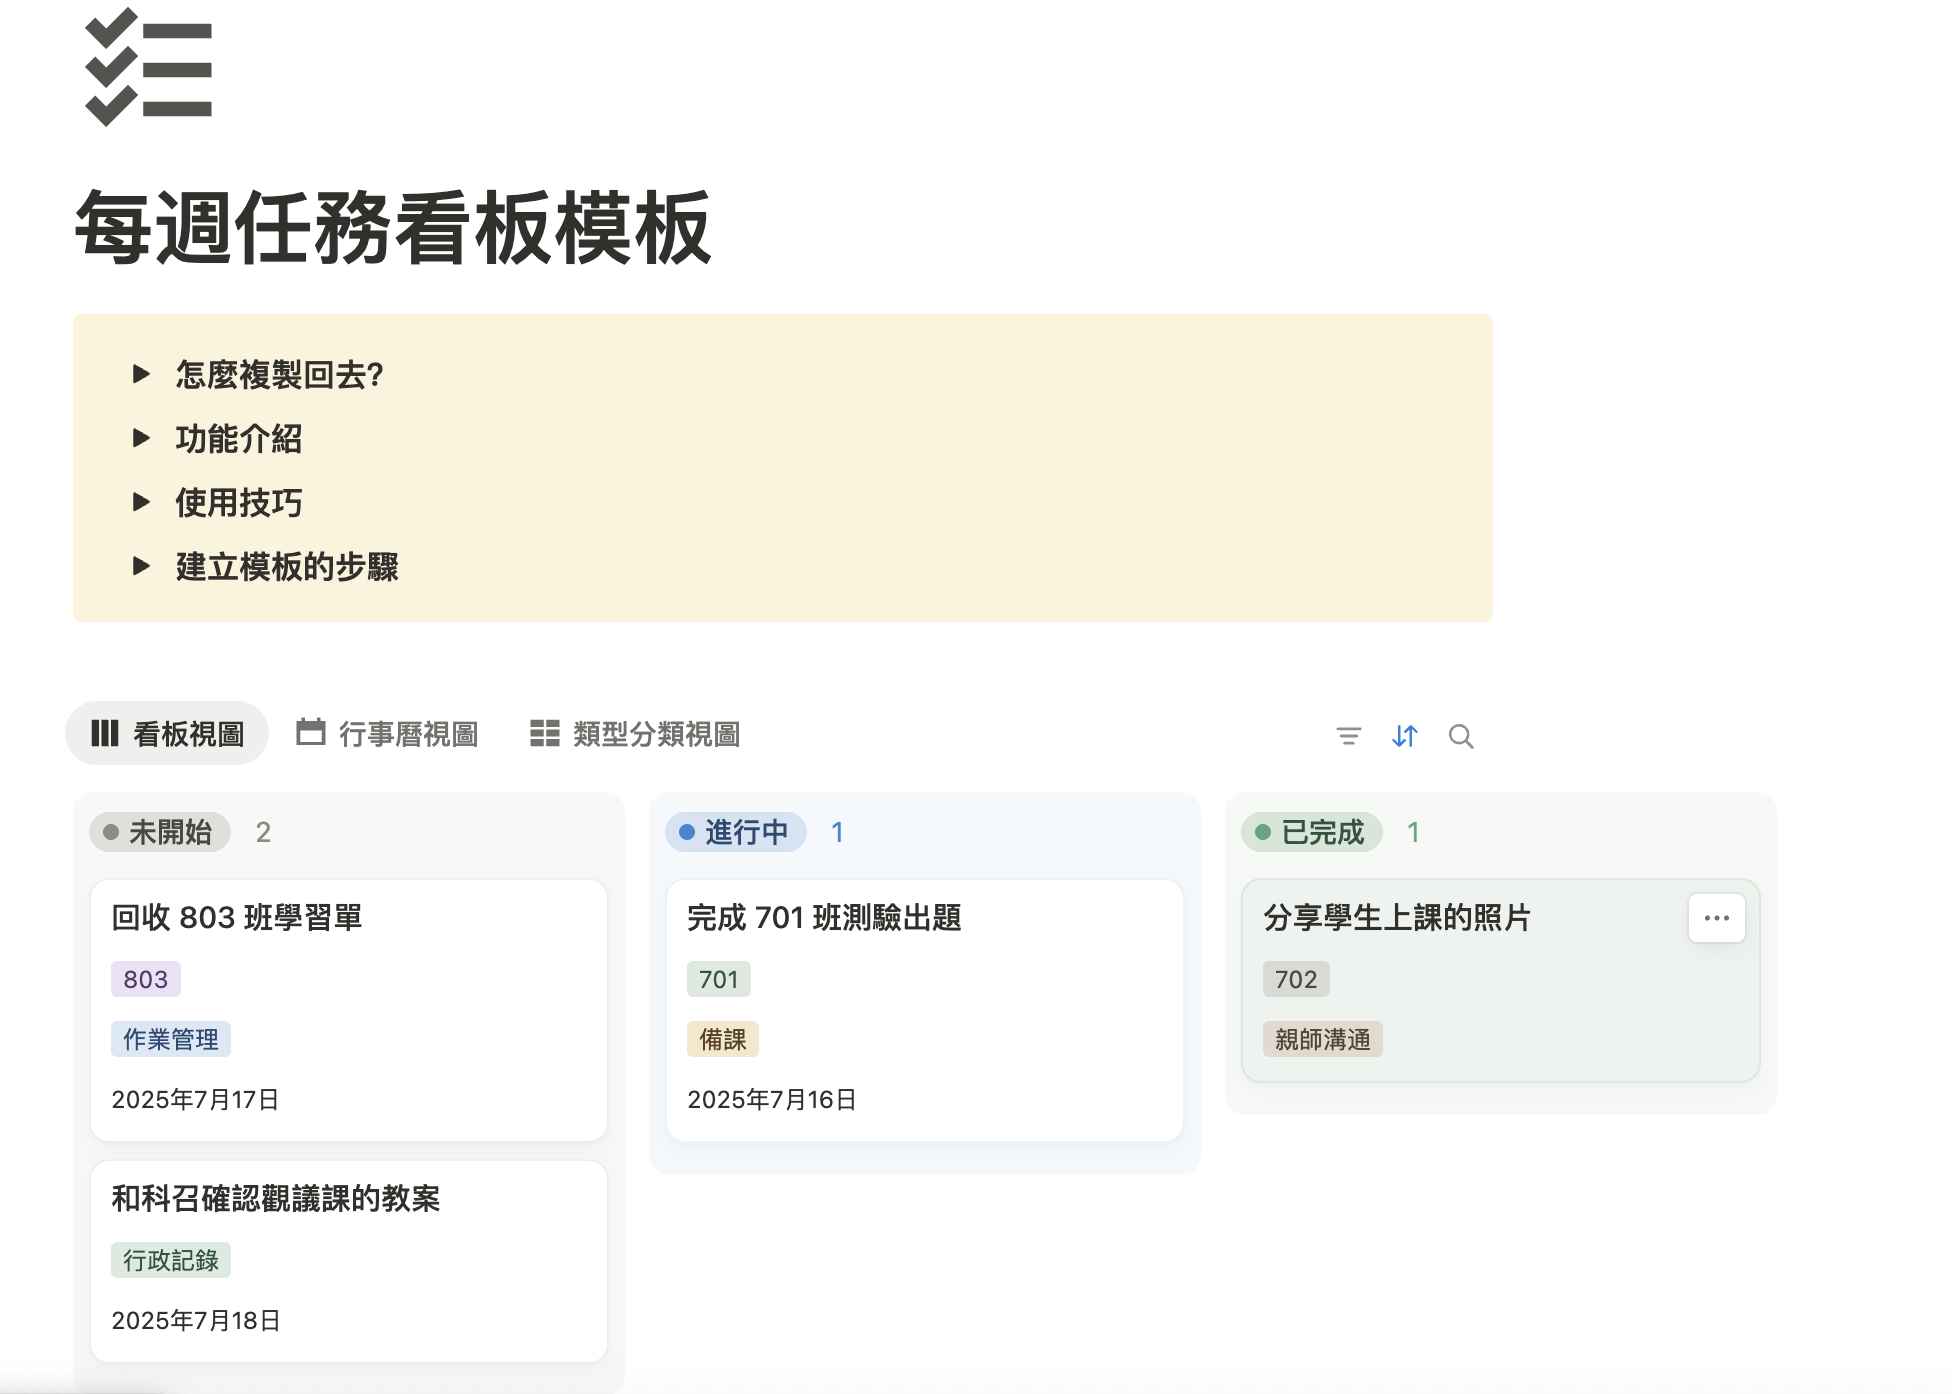Screen dimensions: 1952x1394
Task: Click calendar icon beside 行事曆視圖
Action: click(311, 732)
